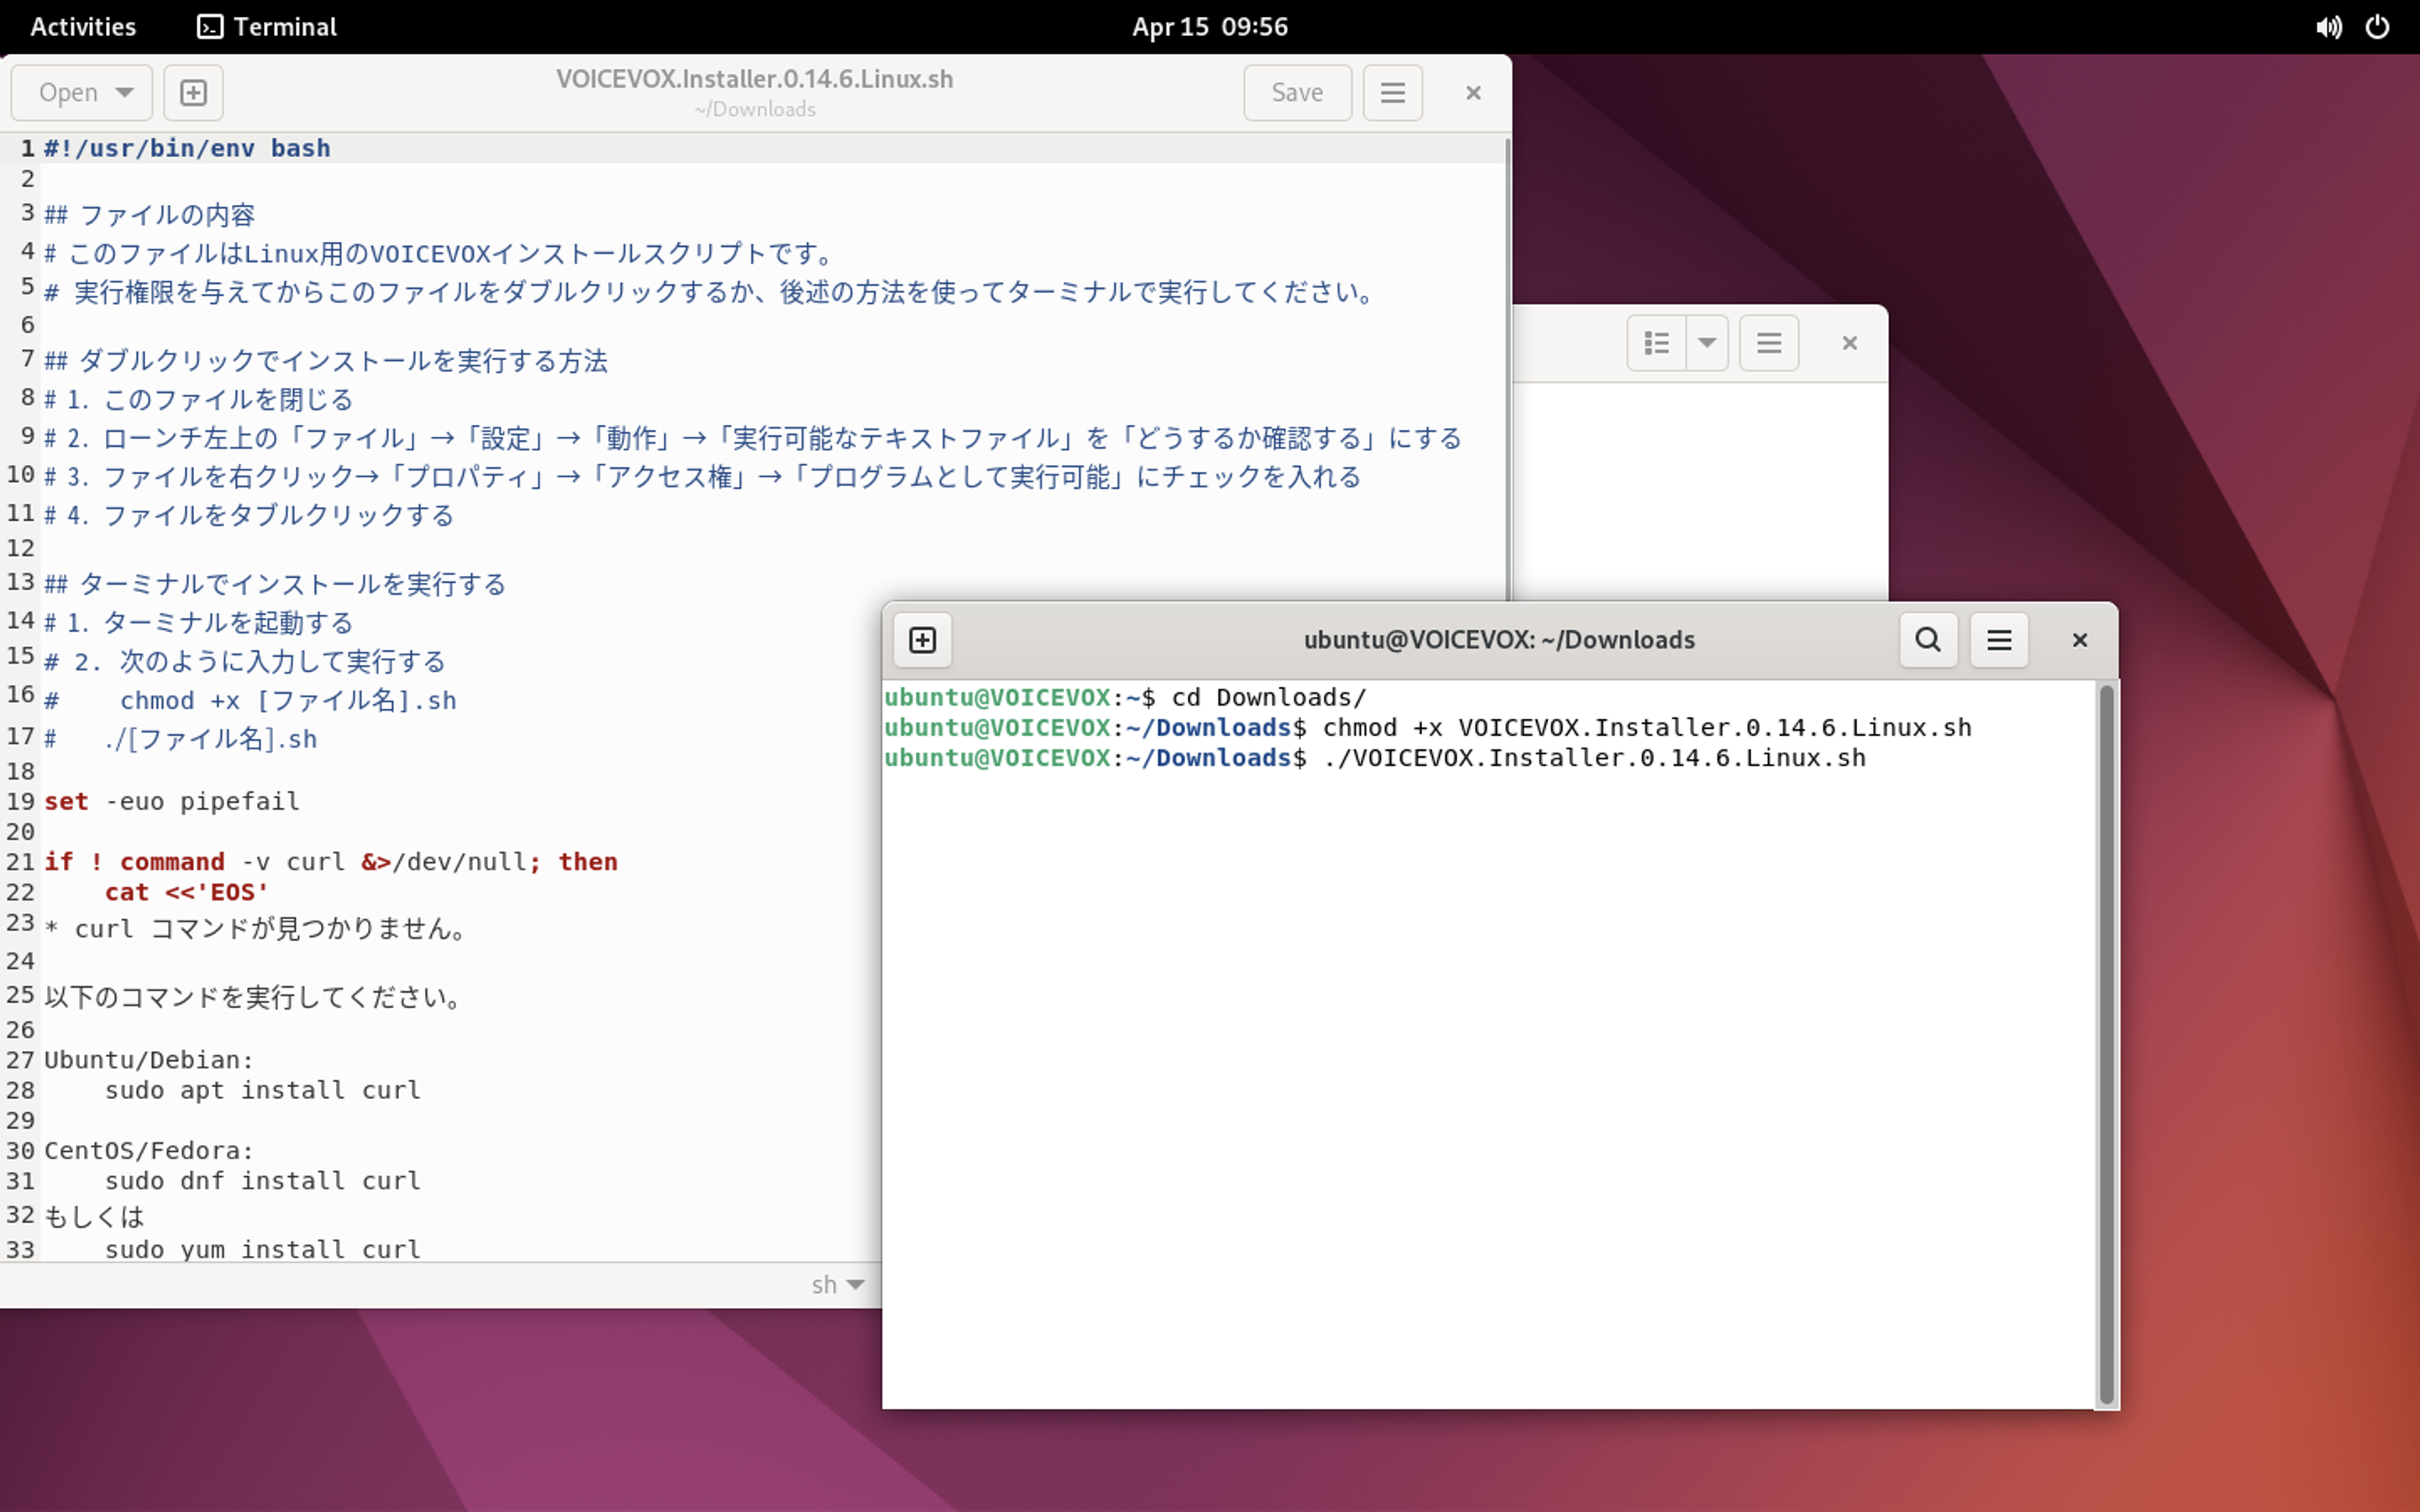Viewport: 2420px width, 1512px height.
Task: Create a new document tab in gedit
Action: 192,92
